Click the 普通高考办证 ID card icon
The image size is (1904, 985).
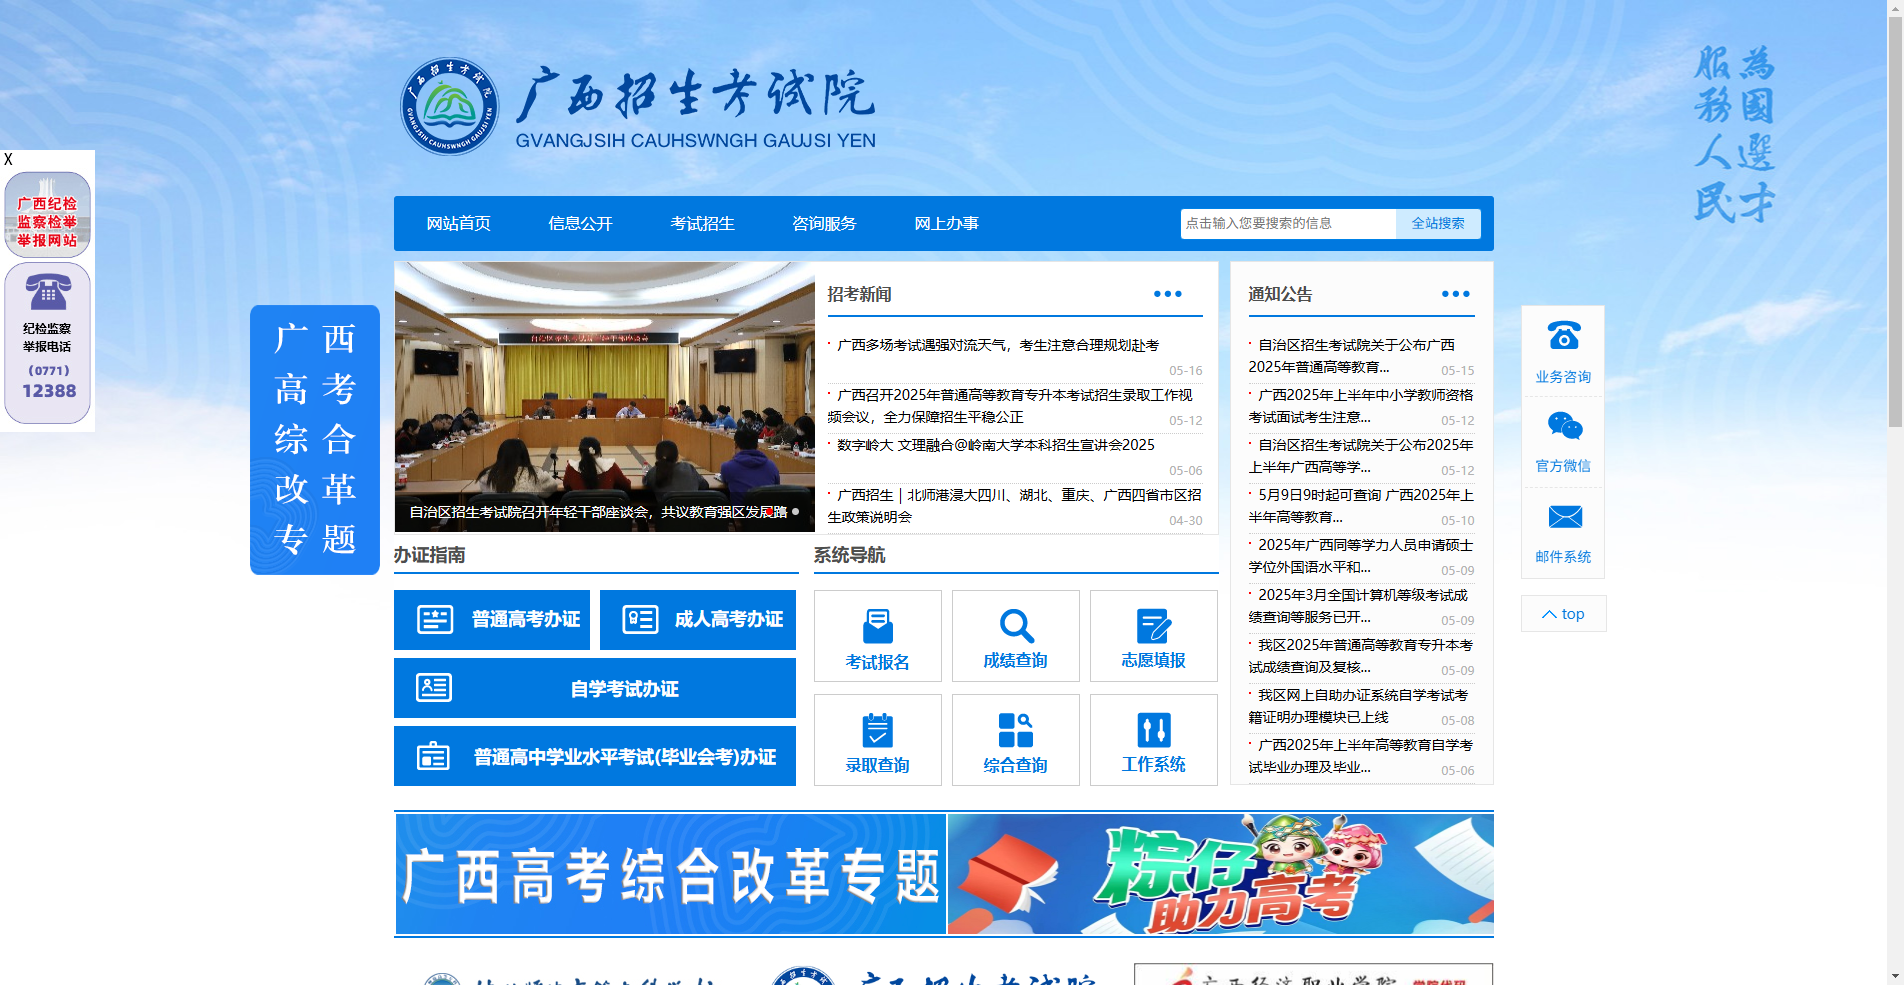click(437, 619)
